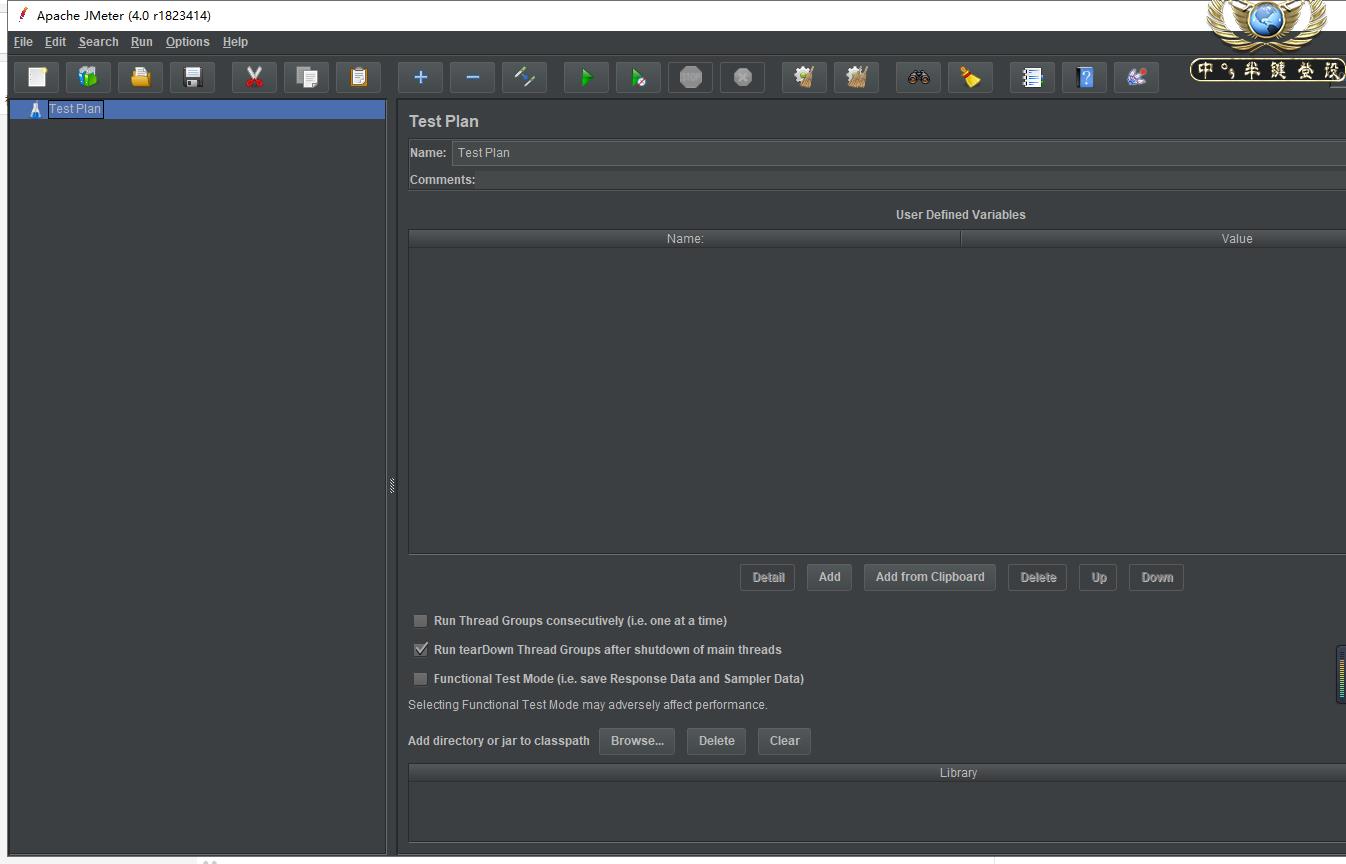Click the classpath Delete button
Viewport: 1346px width, 864px height.
tap(716, 741)
